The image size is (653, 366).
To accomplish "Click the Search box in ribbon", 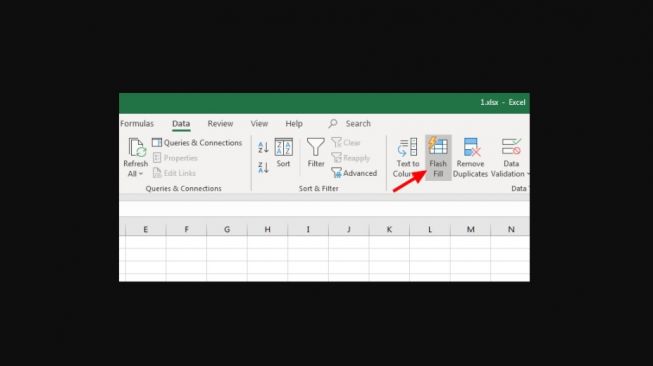I will (350, 124).
